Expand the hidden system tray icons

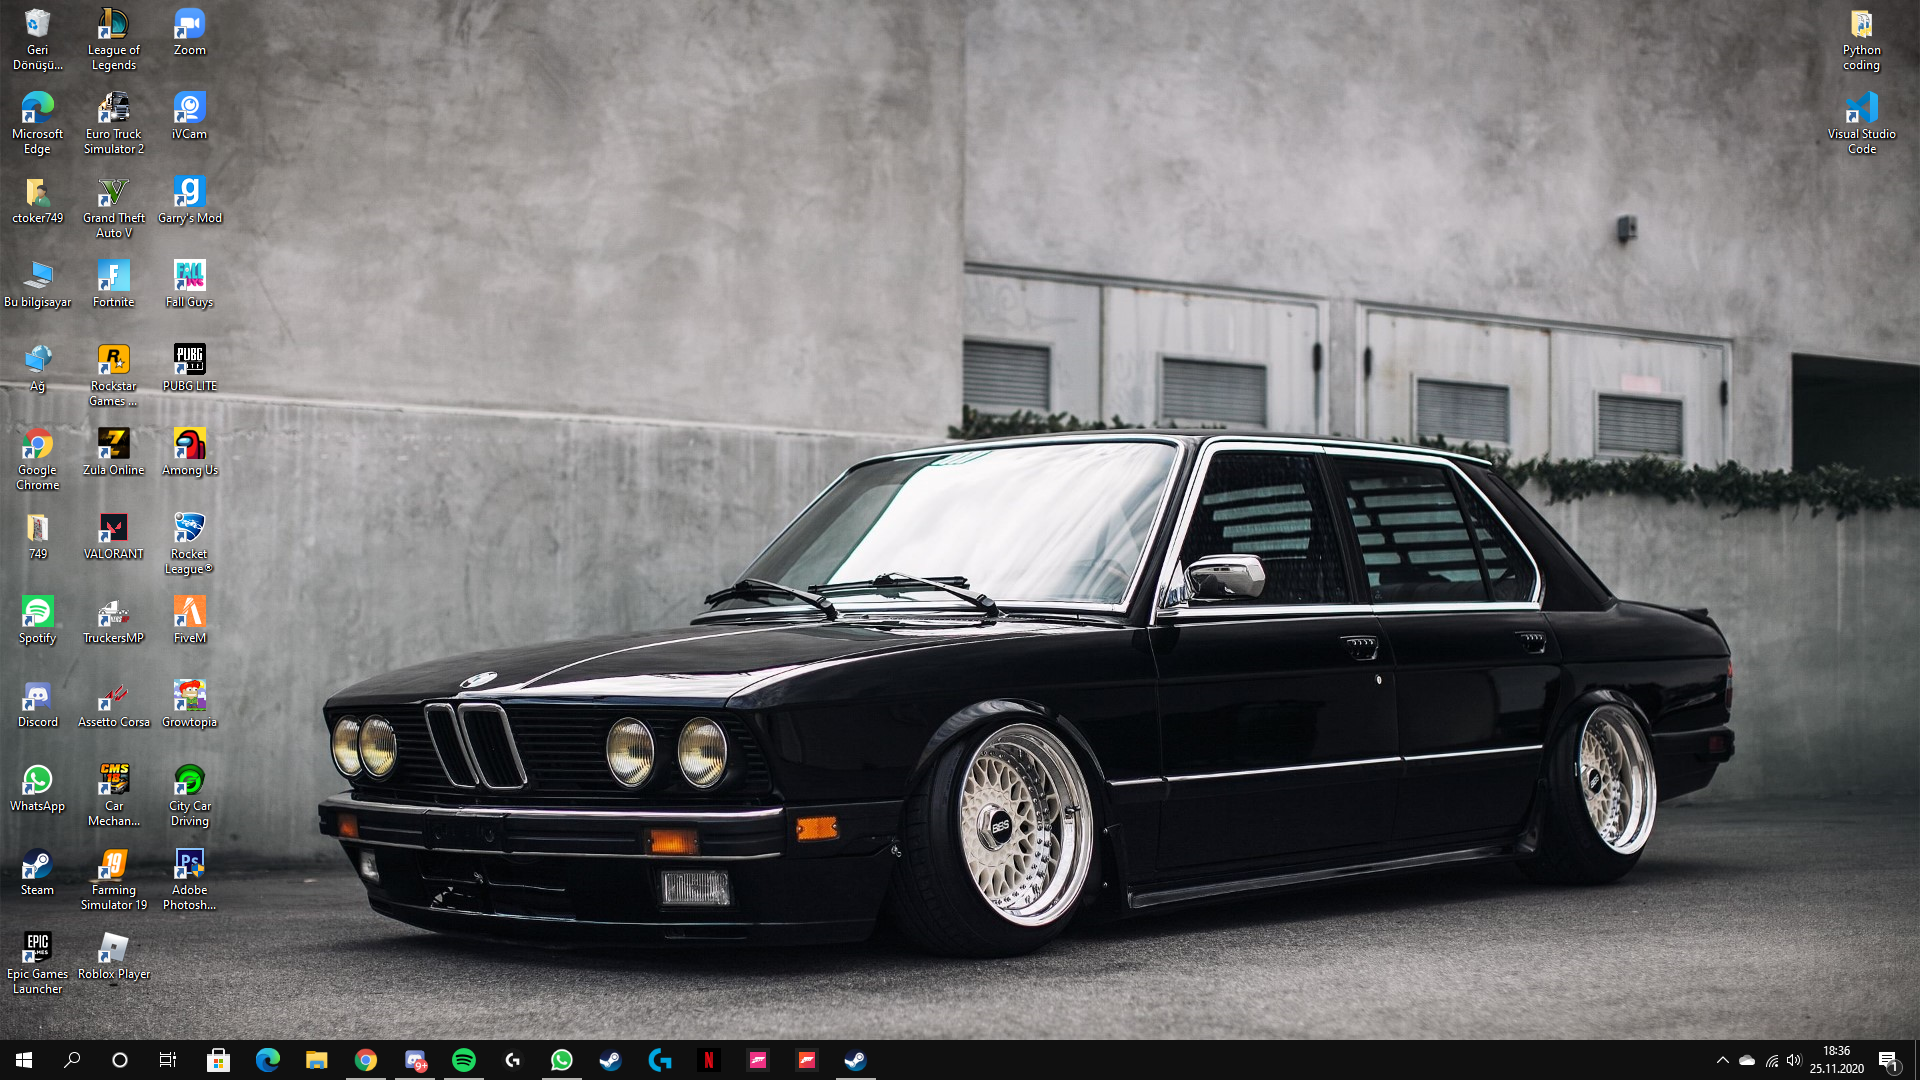tap(1722, 1060)
